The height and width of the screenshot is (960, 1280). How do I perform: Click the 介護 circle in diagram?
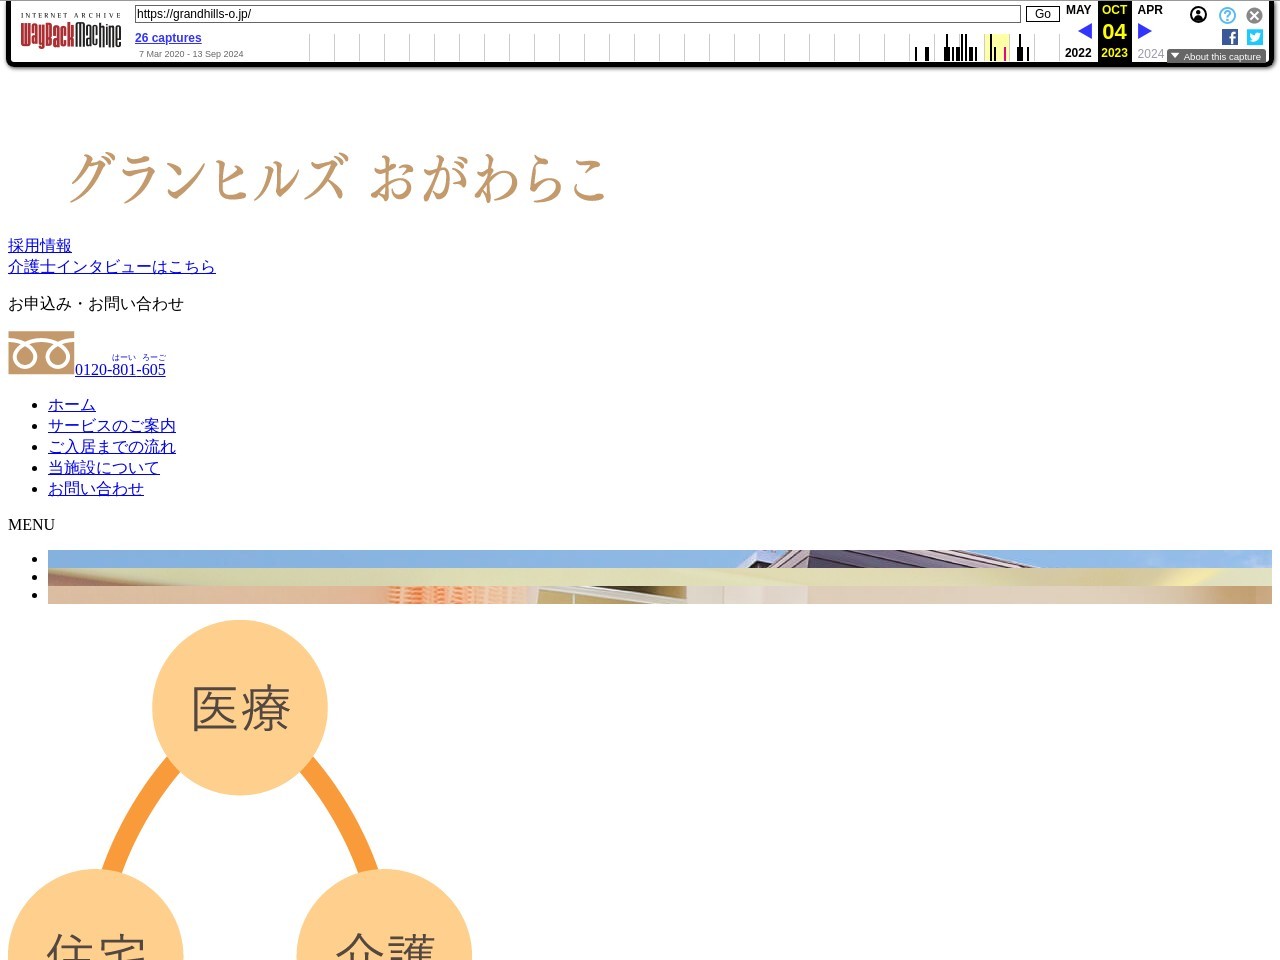[x=384, y=915]
